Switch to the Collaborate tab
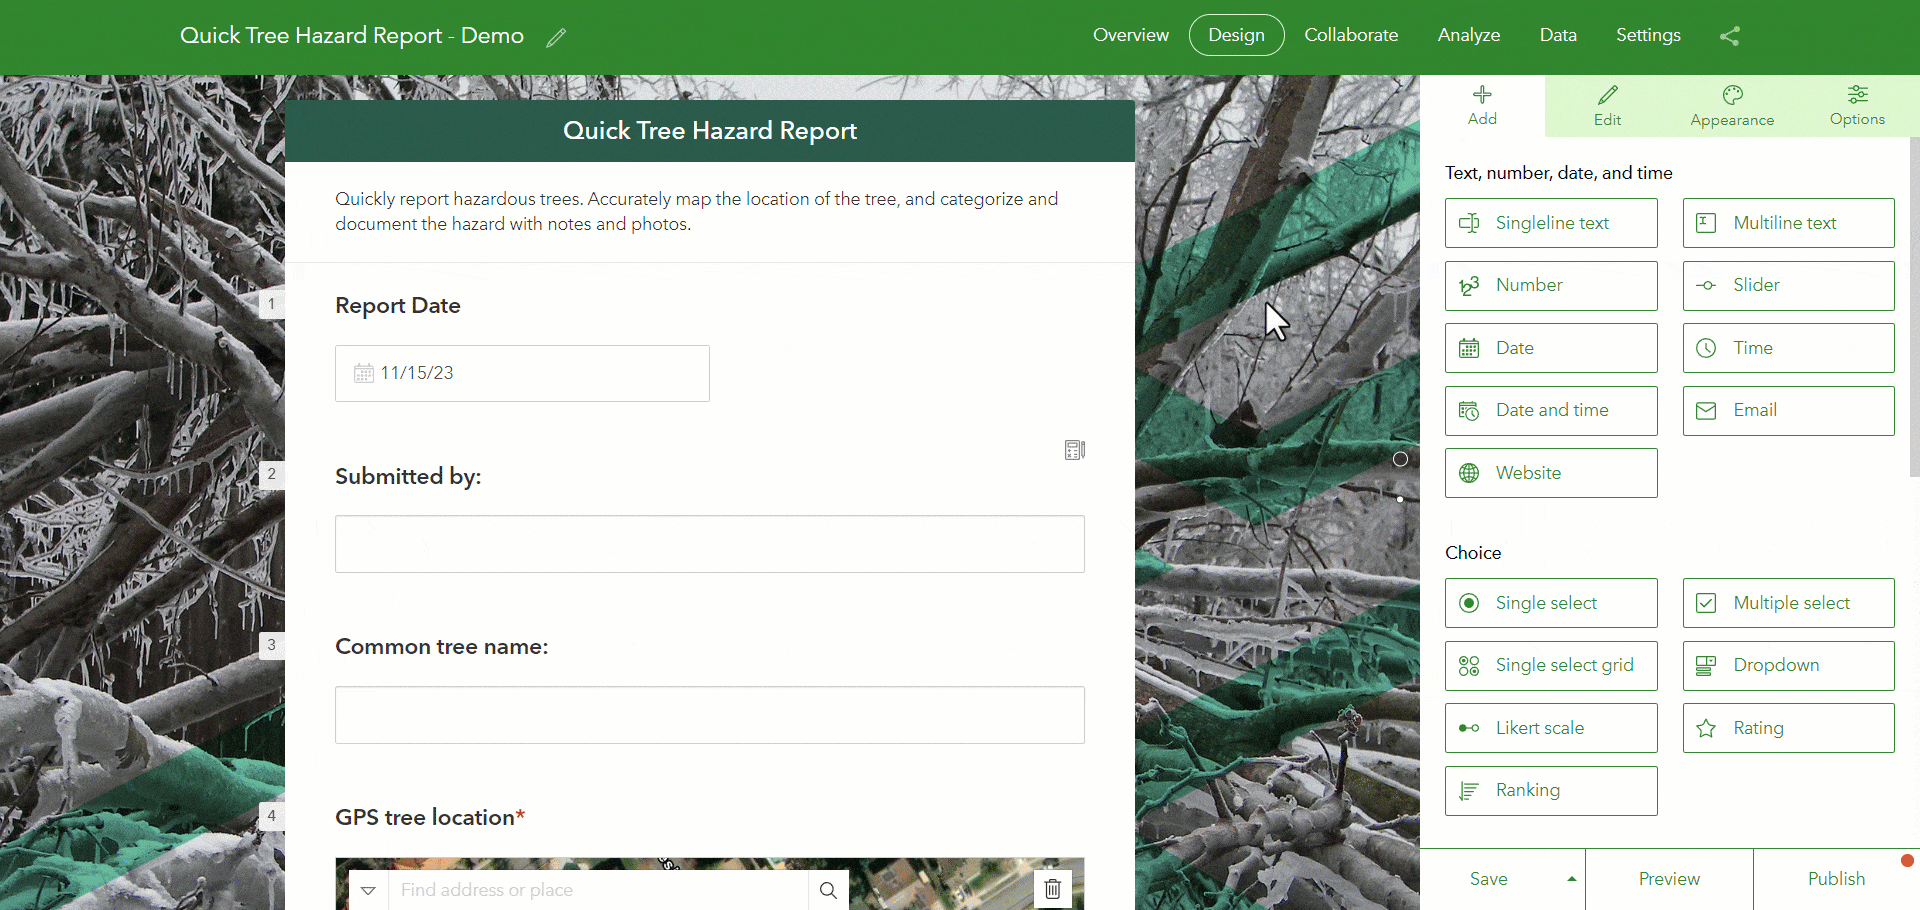Viewport: 1920px width, 910px height. [x=1351, y=35]
